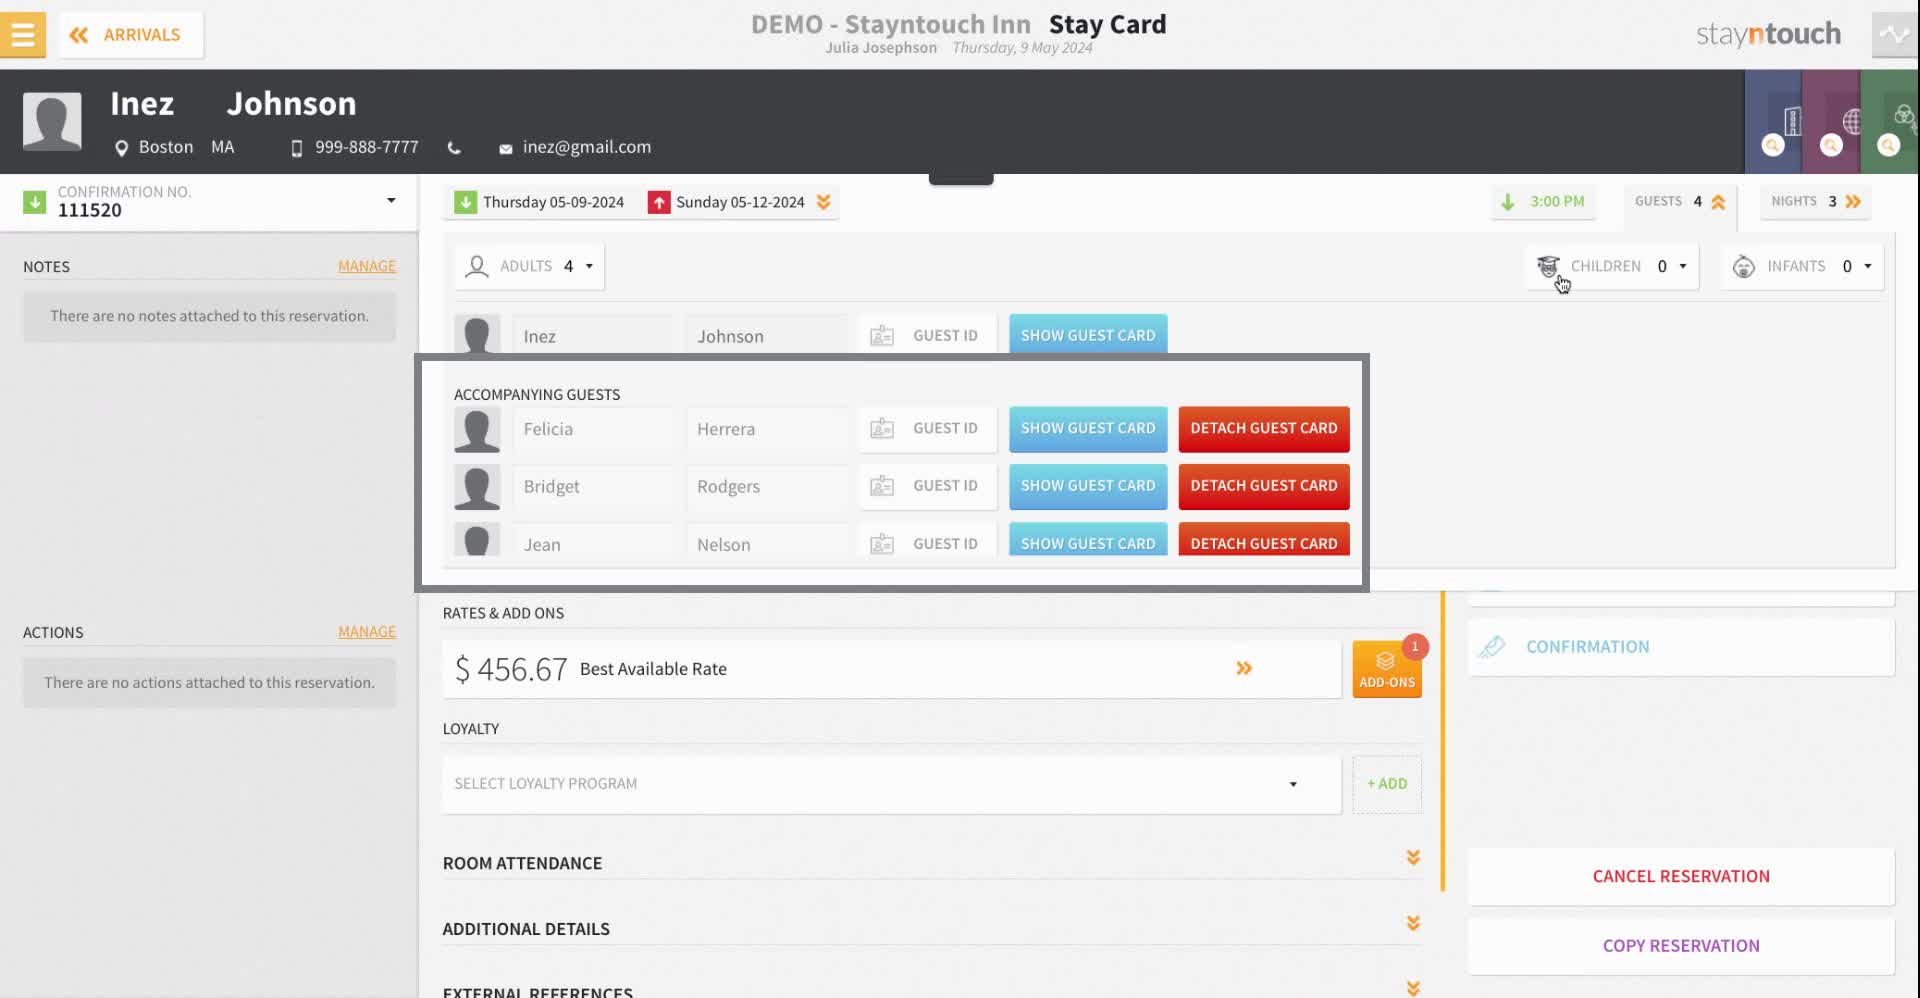Click Guest ID for Jean Nelson
The width and height of the screenshot is (1920, 998).
[x=928, y=541]
